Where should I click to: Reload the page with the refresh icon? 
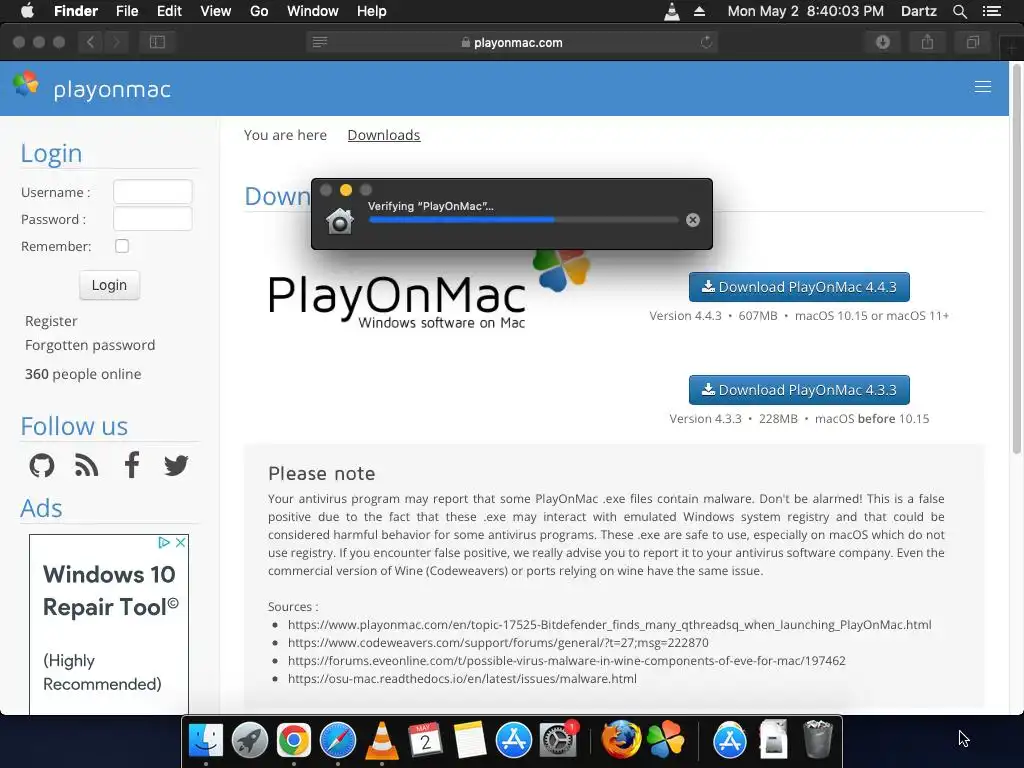[x=706, y=42]
